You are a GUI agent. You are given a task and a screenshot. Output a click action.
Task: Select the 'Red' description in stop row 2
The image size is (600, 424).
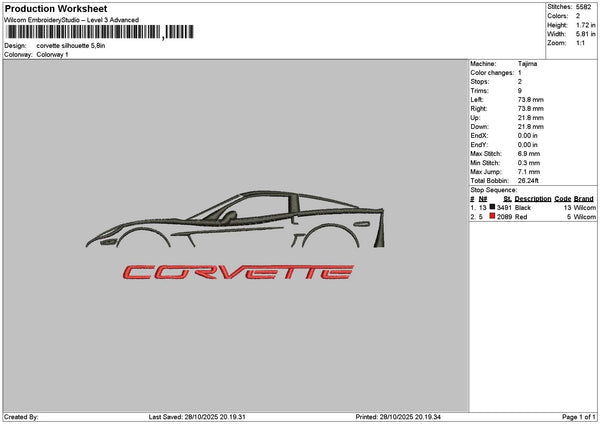pyautogui.click(x=521, y=217)
